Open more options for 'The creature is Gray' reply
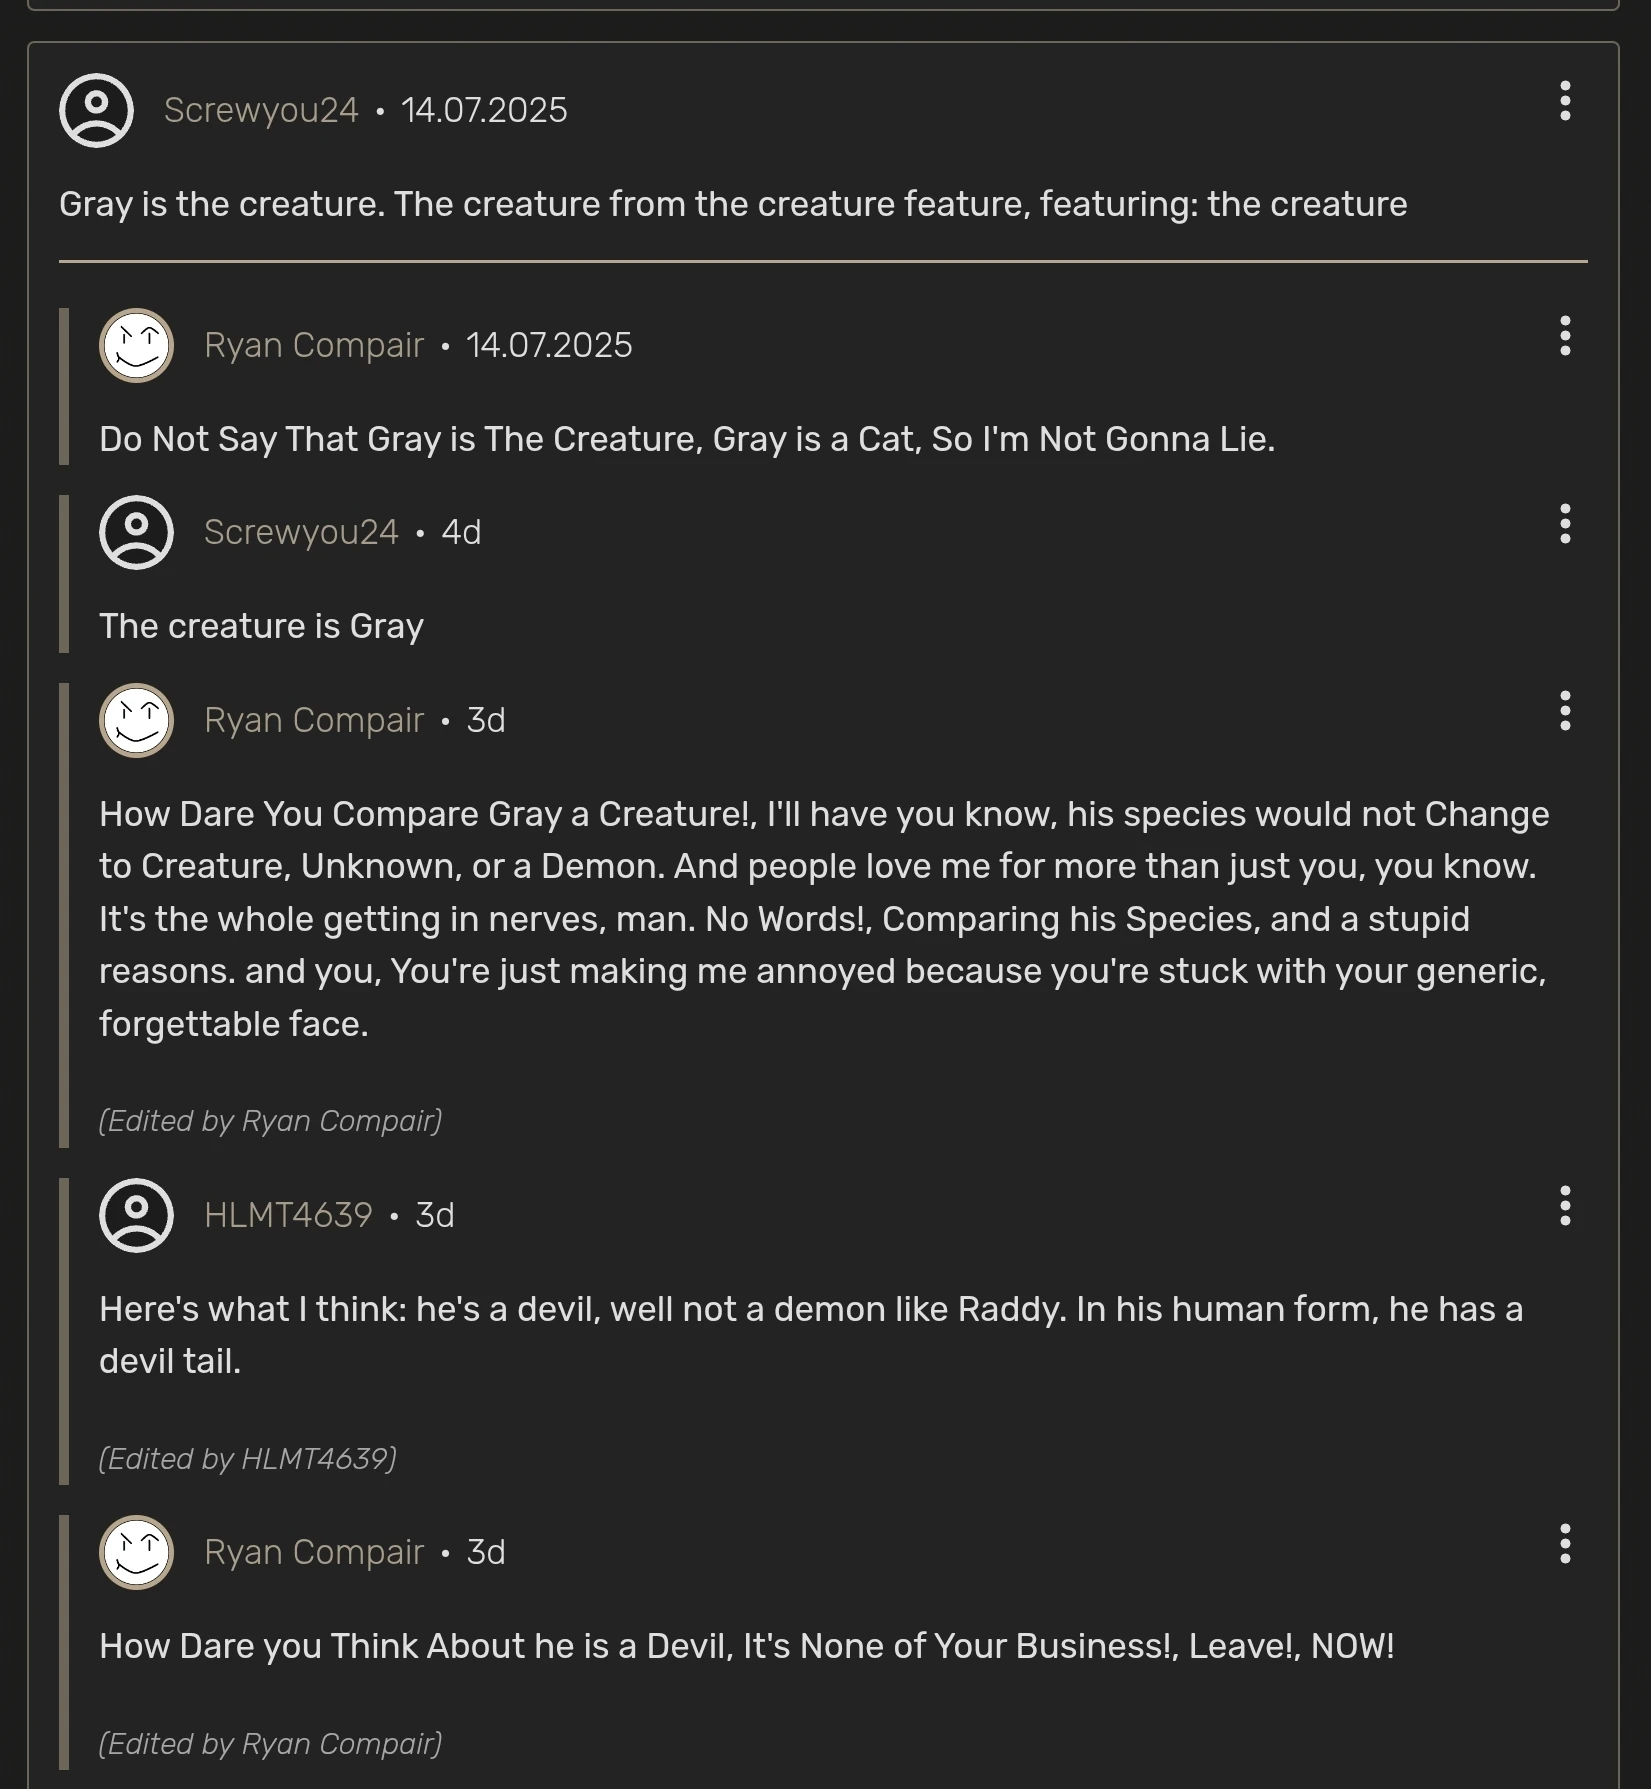1651x1789 pixels. coord(1565,523)
